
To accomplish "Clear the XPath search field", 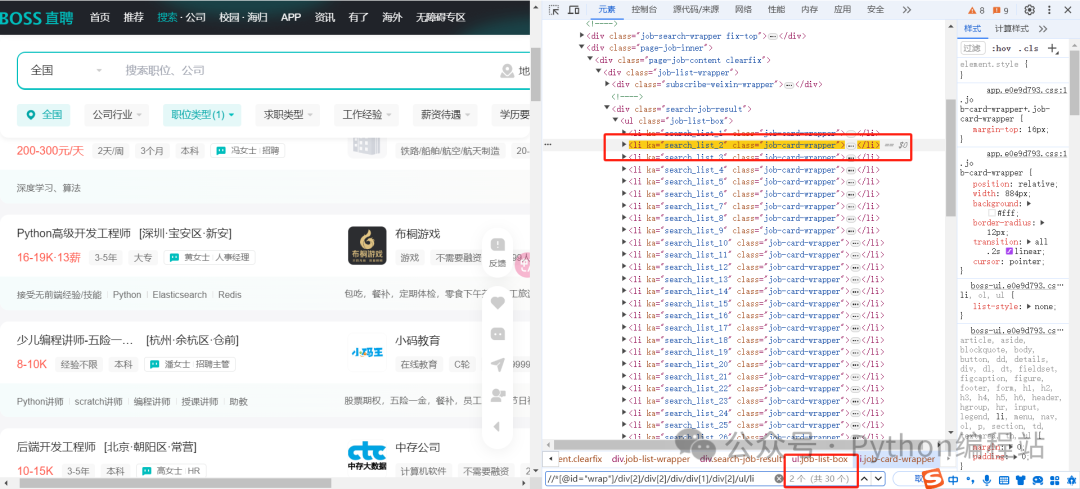I will 779,478.
